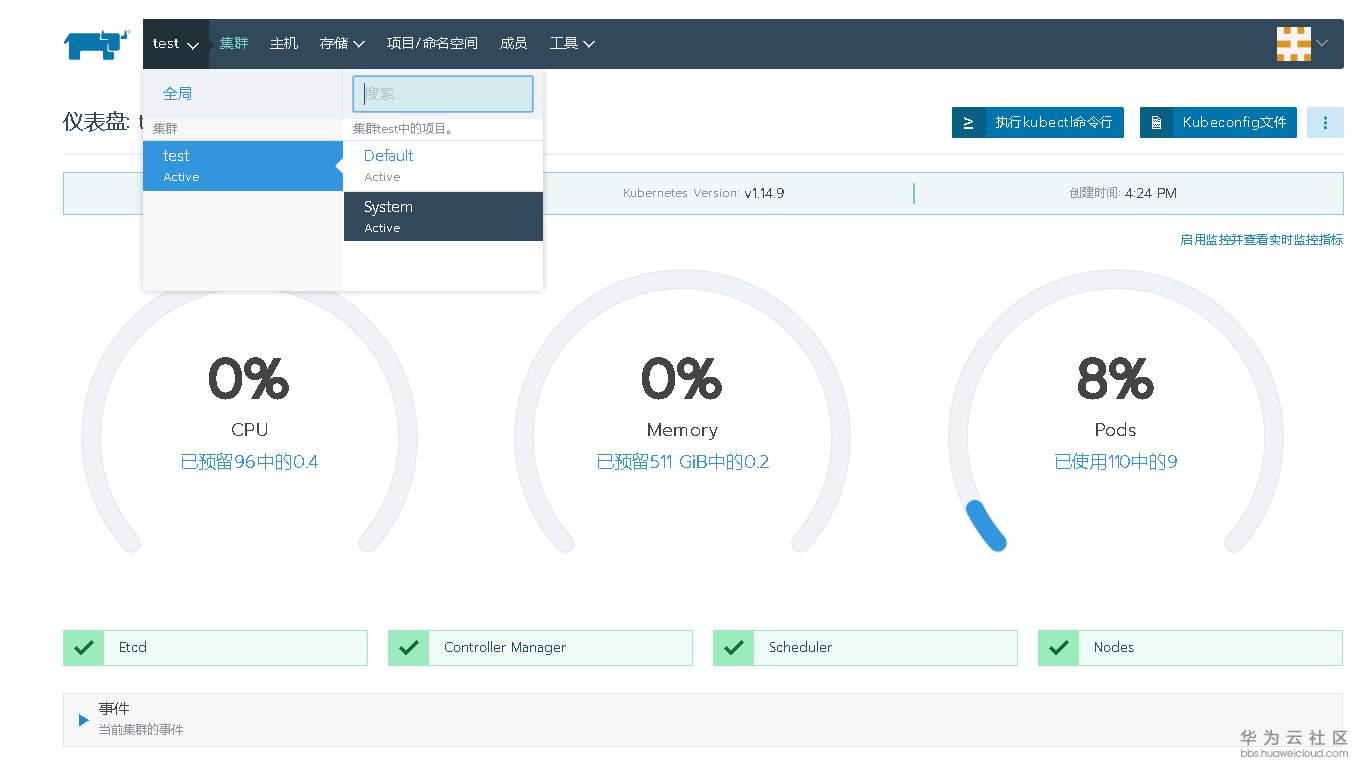
Task: Click the project search input field
Action: [x=443, y=94]
